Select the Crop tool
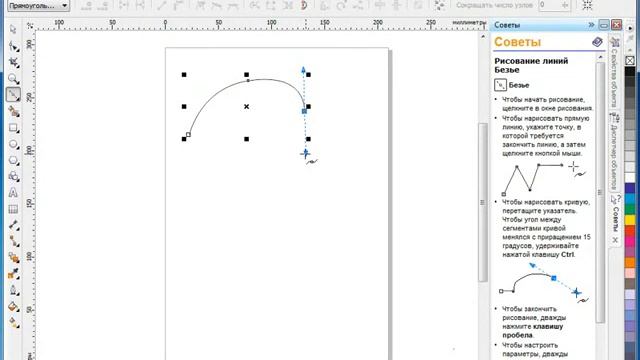The width and height of the screenshot is (640, 360). point(13,62)
